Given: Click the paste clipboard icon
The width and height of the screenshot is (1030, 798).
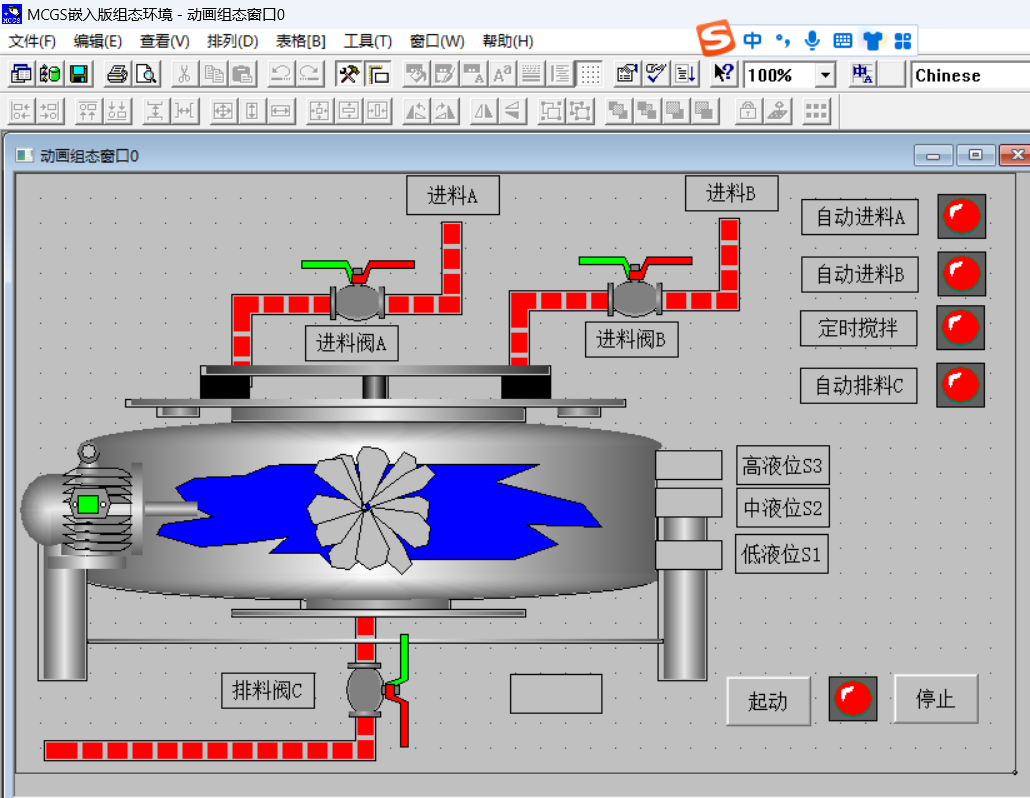Looking at the screenshot, I should click(x=242, y=74).
